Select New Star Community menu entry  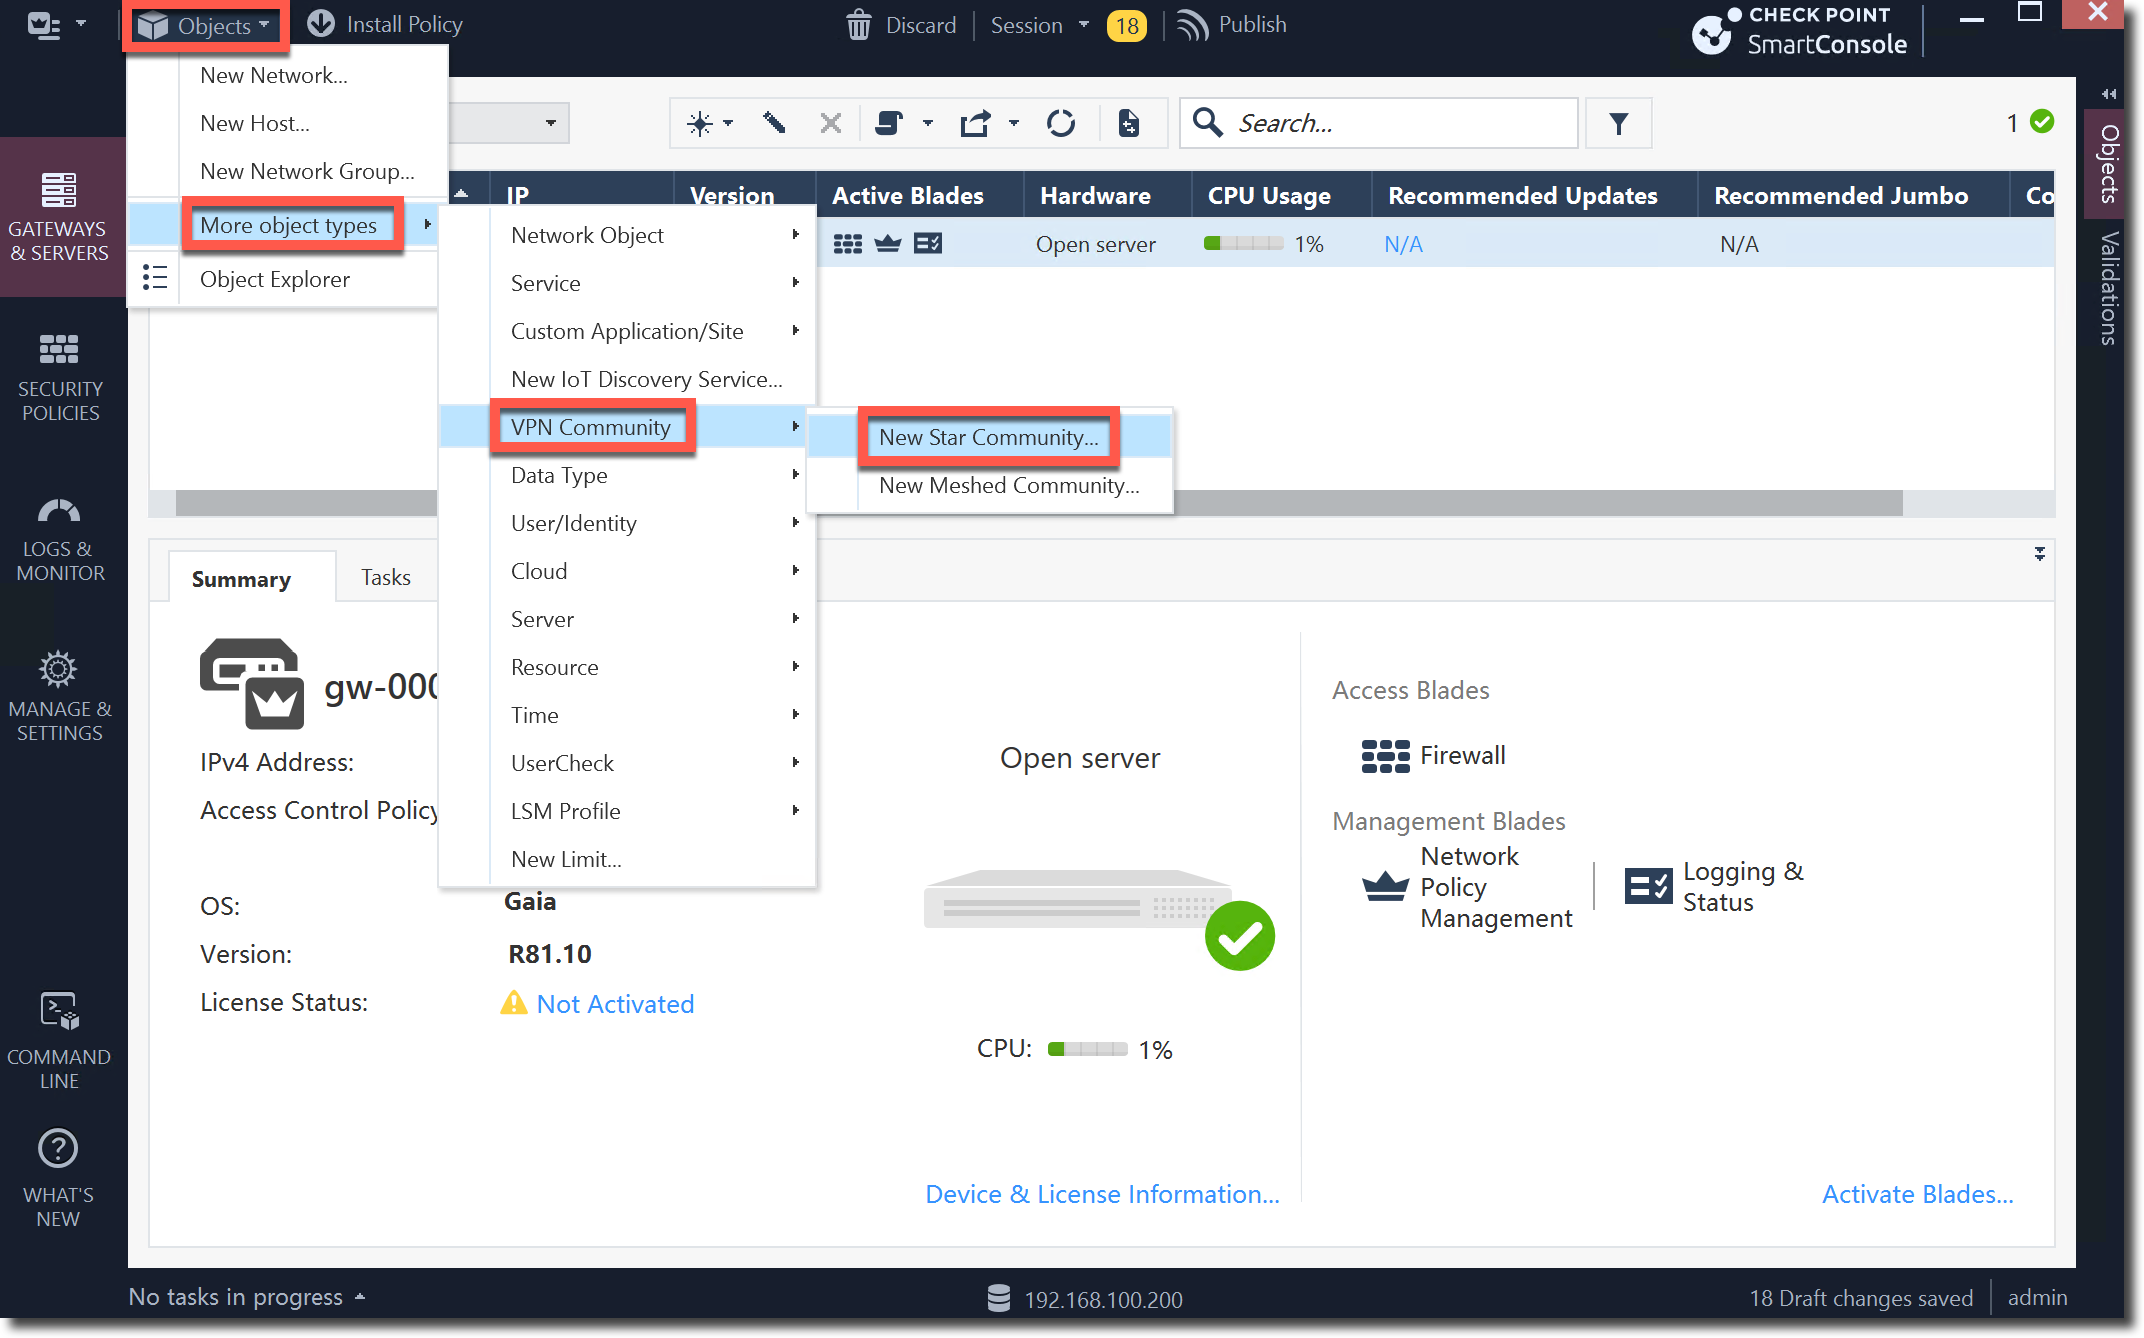tap(988, 437)
